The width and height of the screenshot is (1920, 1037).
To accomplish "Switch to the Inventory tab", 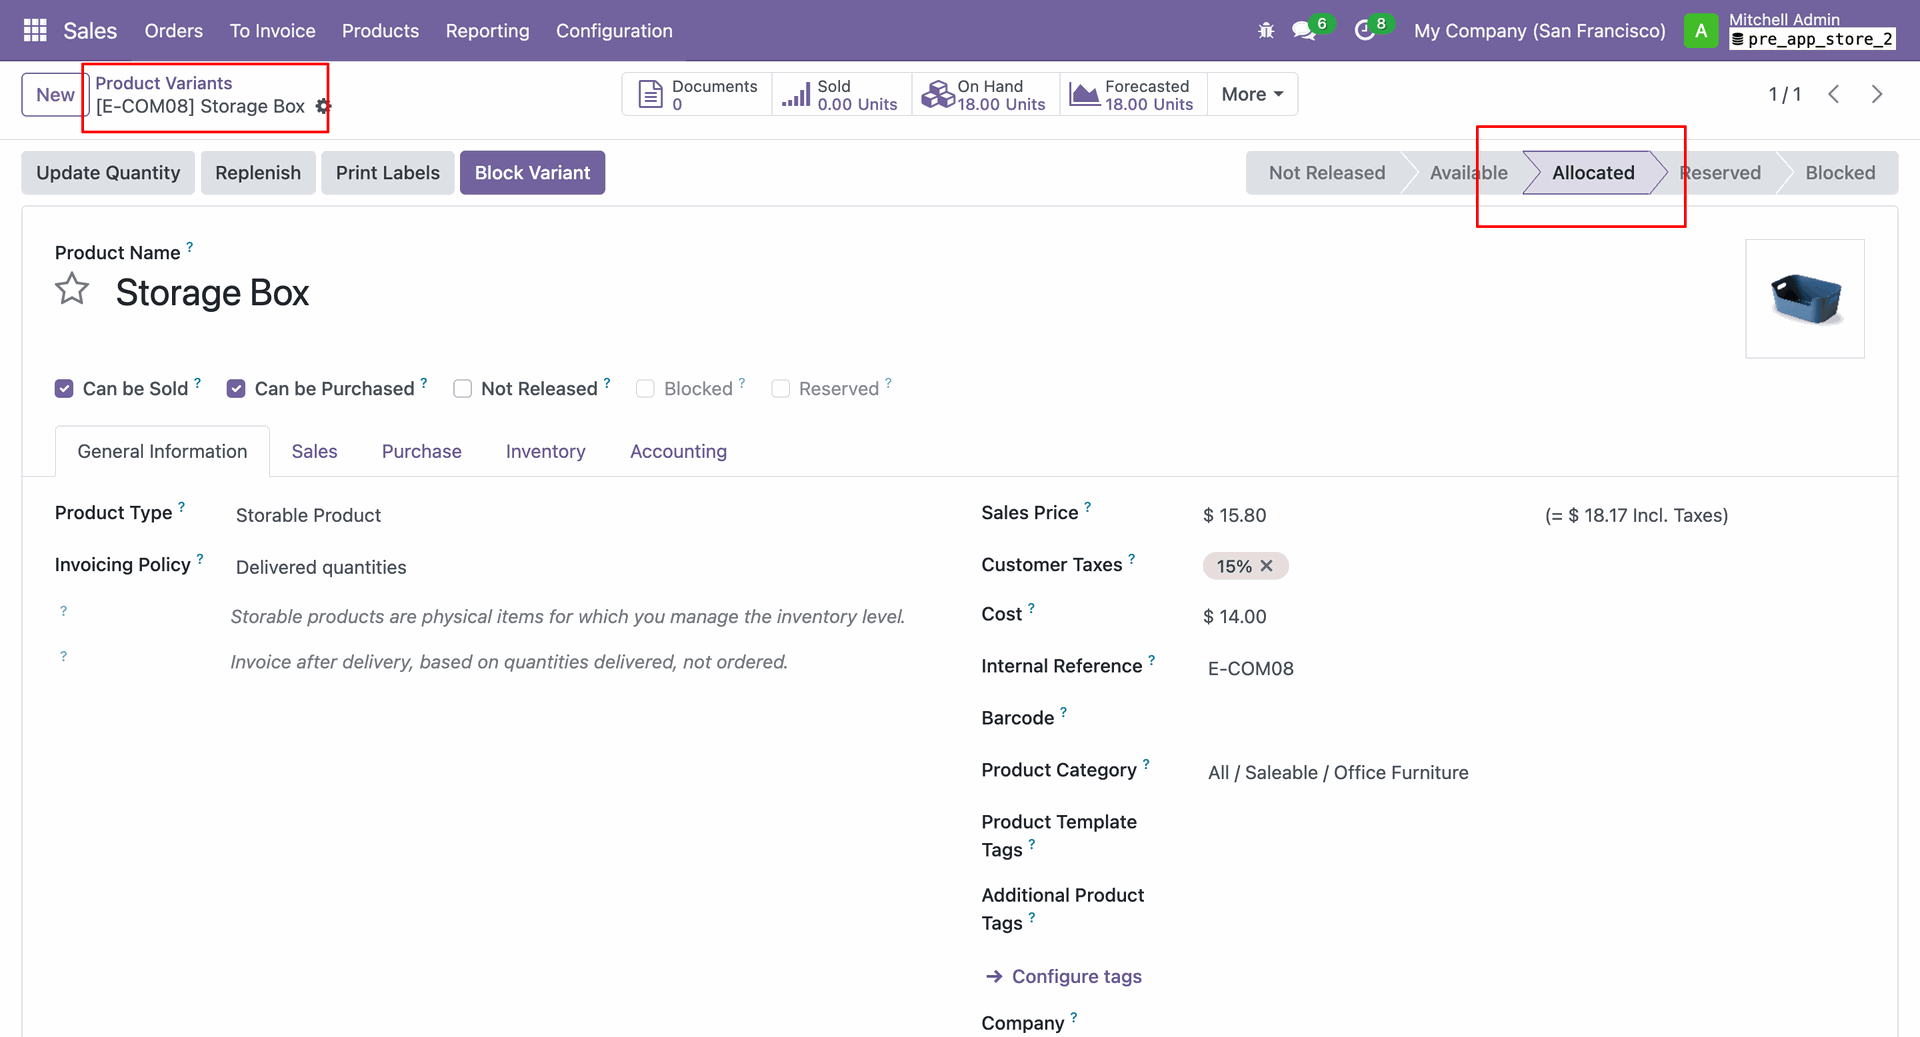I will pos(545,452).
